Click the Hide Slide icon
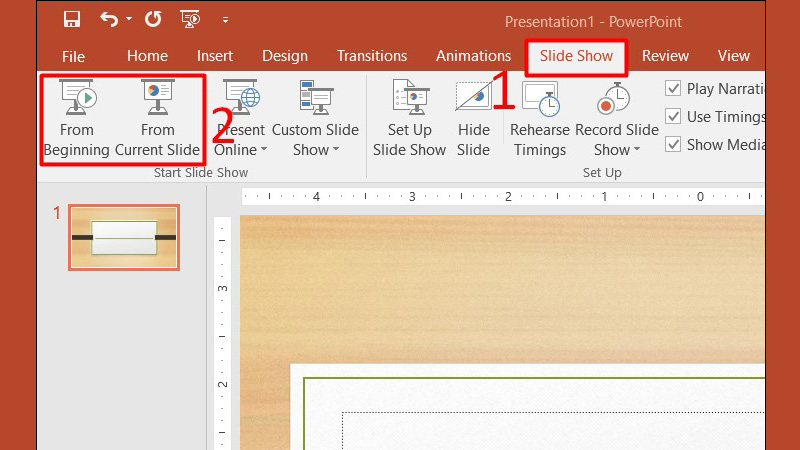Screen dimensions: 800x450 473,97
